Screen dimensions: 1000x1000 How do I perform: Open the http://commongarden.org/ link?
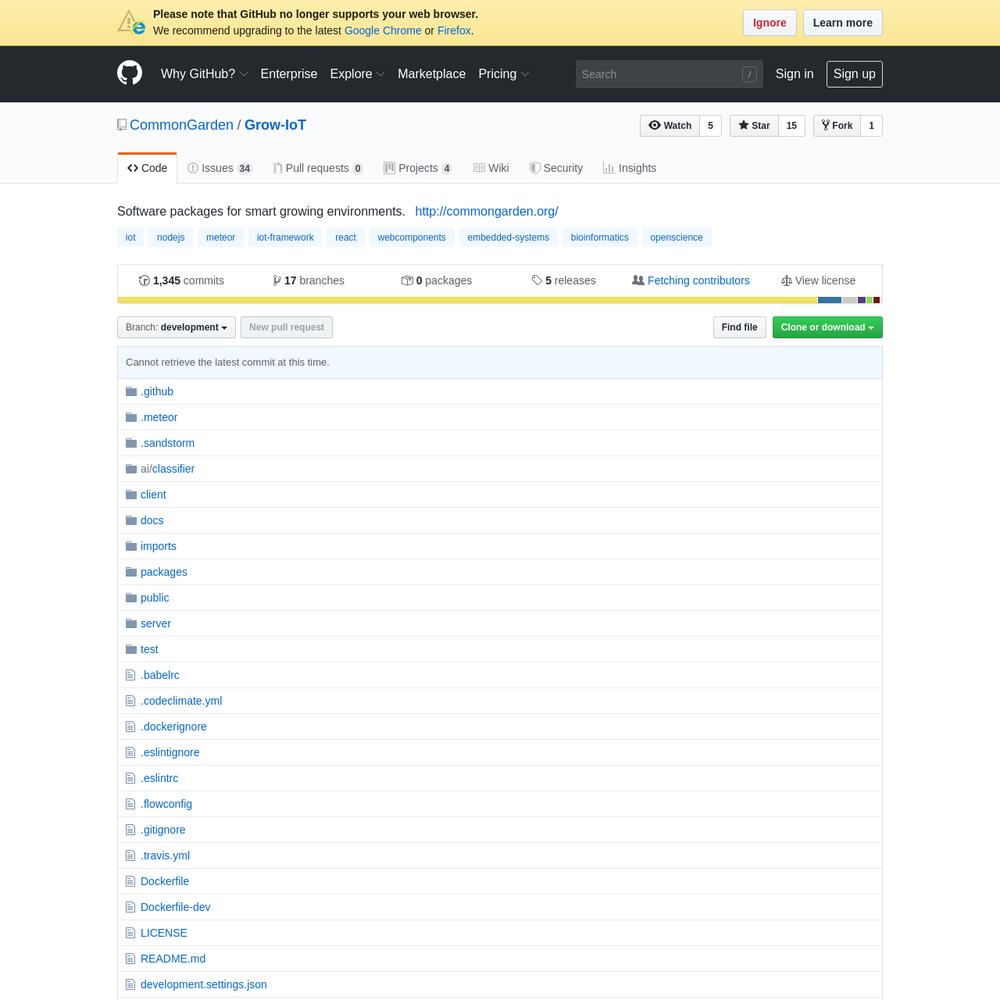coord(487,211)
